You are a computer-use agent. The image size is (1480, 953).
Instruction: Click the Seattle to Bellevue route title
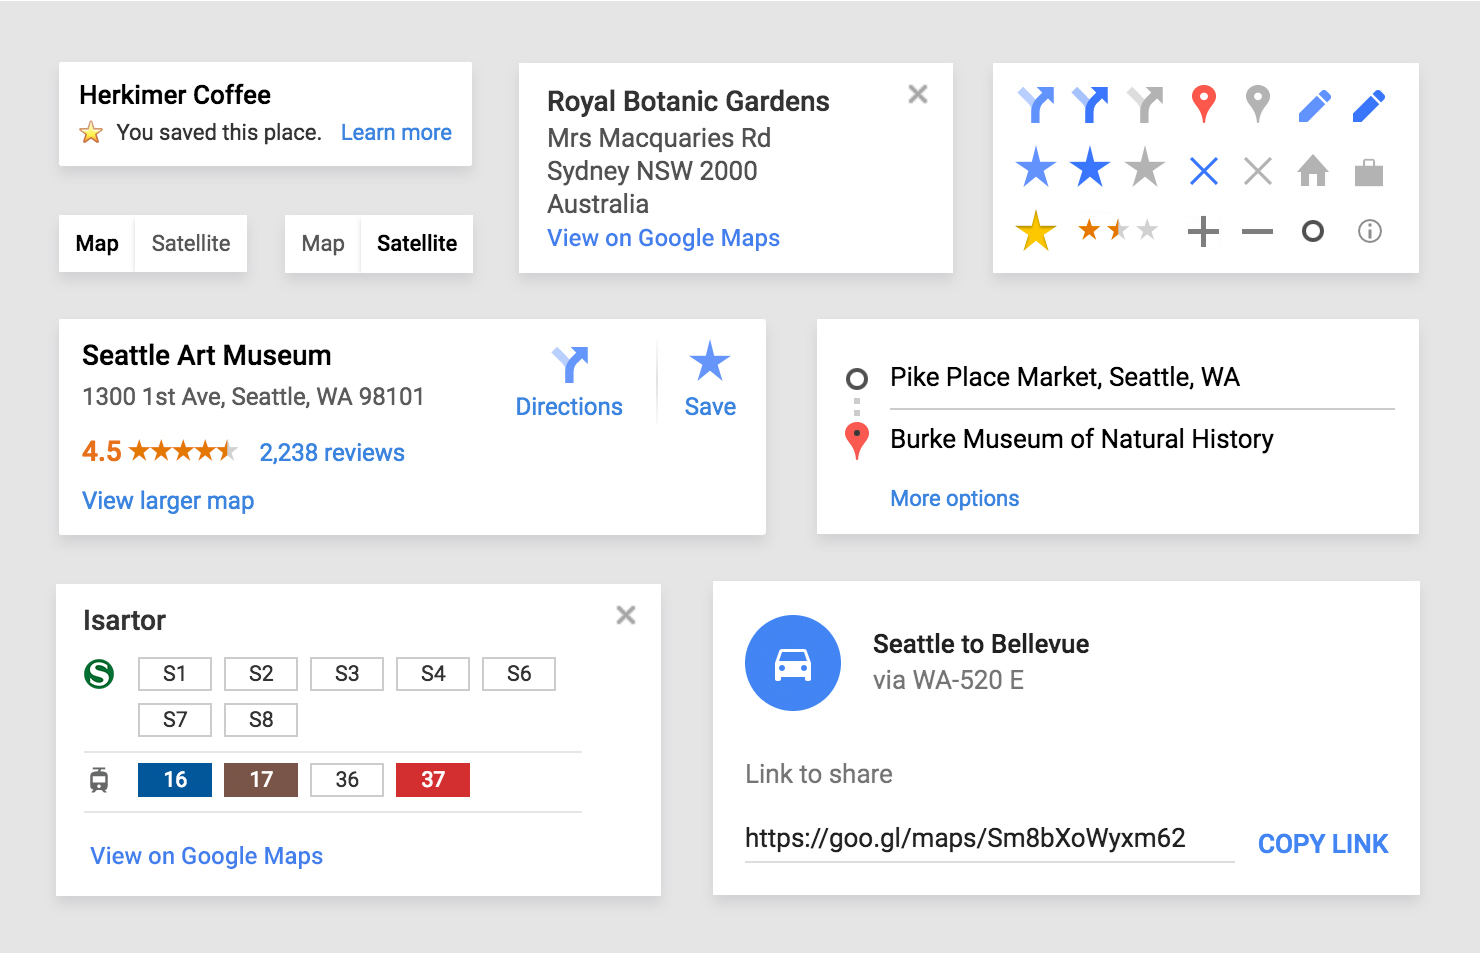(x=981, y=644)
